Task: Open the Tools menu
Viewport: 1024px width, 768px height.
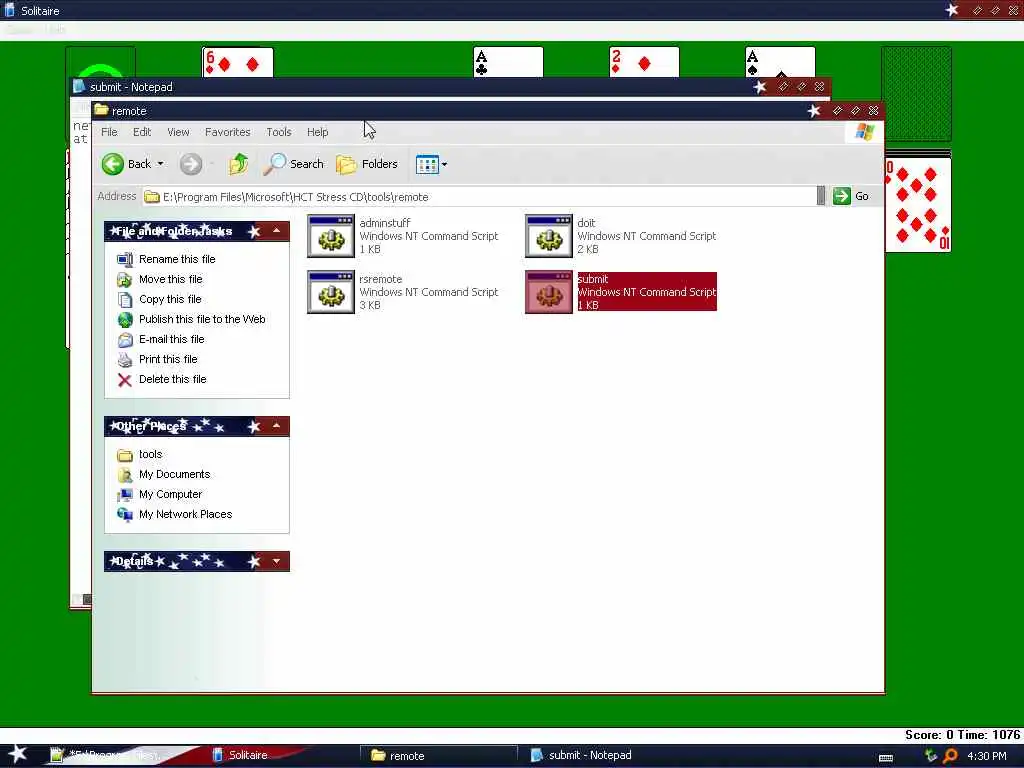Action: point(279,132)
